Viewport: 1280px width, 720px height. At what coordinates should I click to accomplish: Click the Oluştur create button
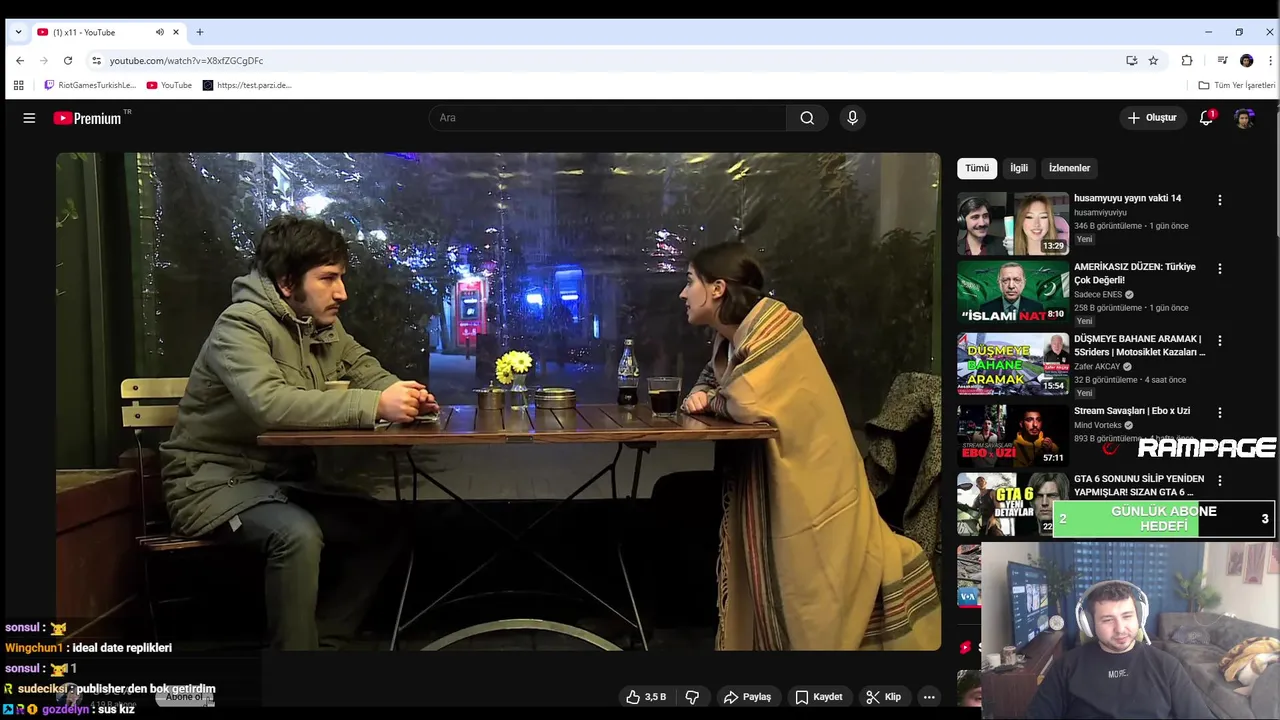click(x=1152, y=118)
